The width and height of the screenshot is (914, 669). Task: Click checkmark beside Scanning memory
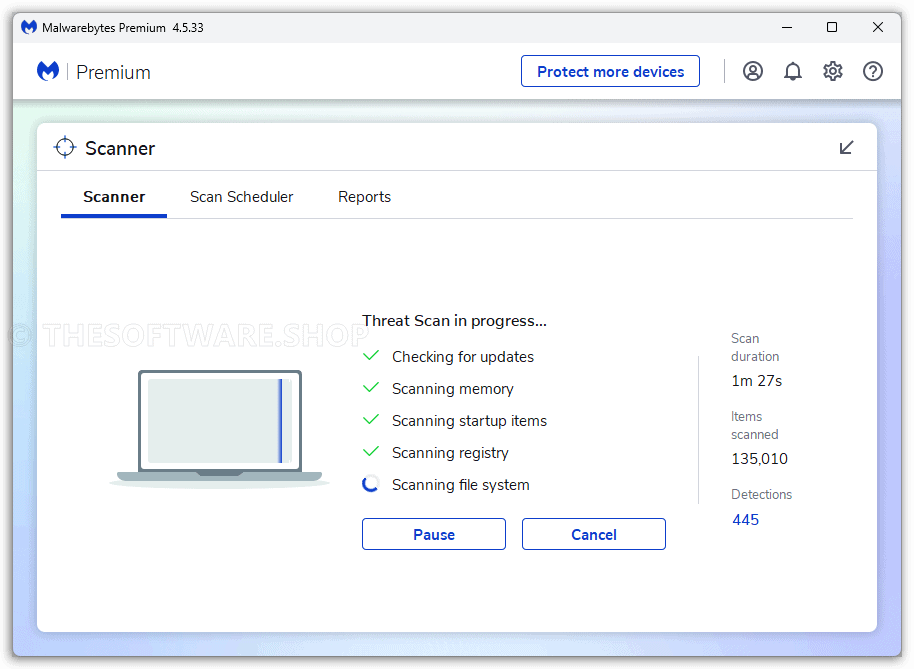371,388
